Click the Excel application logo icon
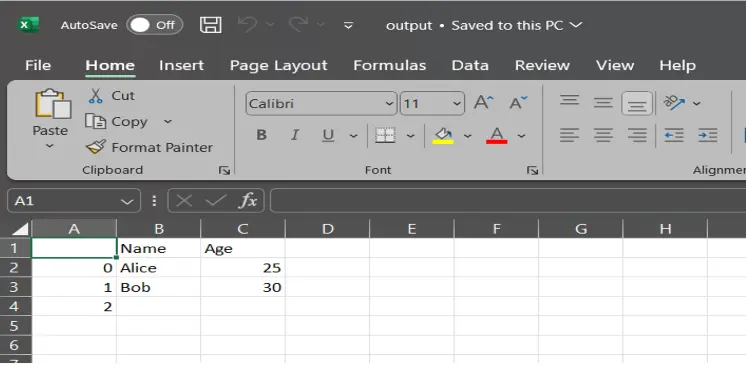746x367 pixels. 29,25
